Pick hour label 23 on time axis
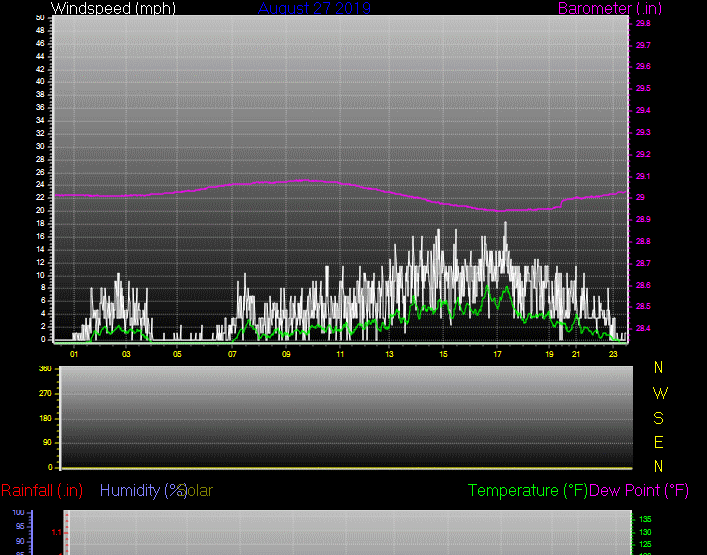This screenshot has width=707, height=555. click(x=613, y=354)
